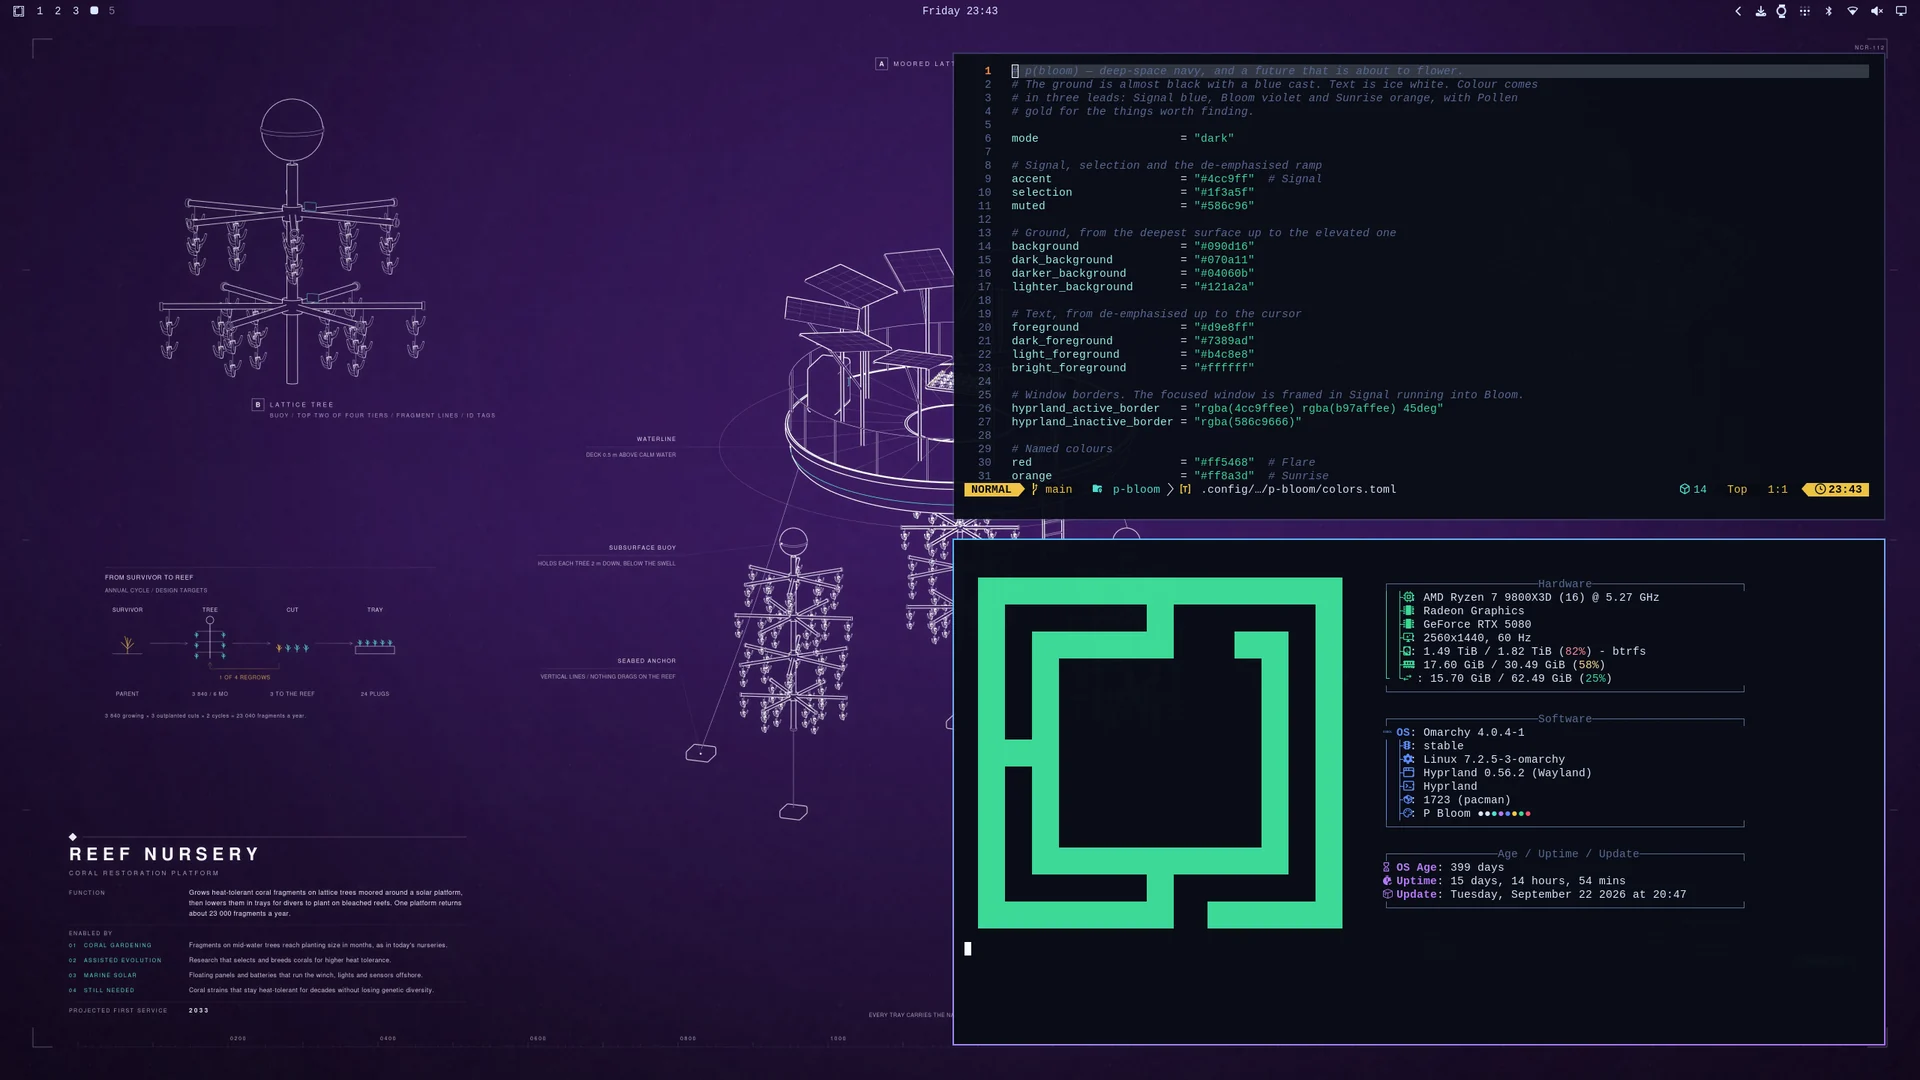
Task: Open the Omarchy menu icon in top bar
Action: 18,11
